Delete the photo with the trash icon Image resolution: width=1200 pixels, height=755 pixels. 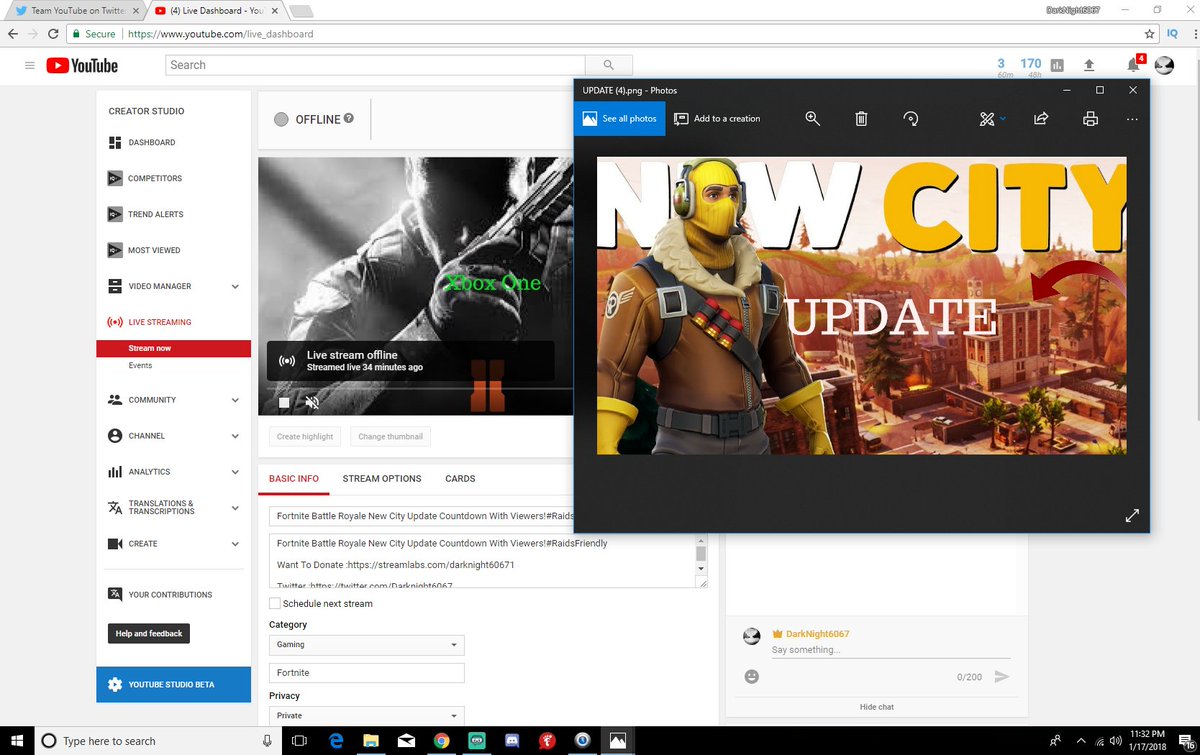point(861,118)
